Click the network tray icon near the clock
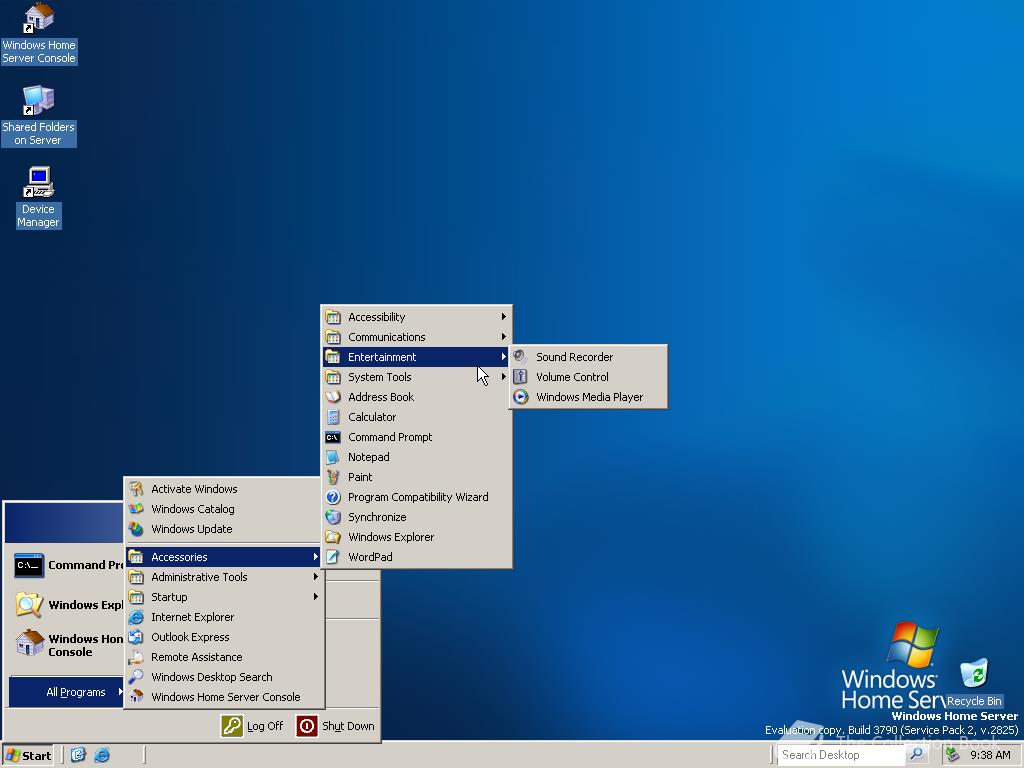Viewport: 1024px width, 768px height. (953, 755)
